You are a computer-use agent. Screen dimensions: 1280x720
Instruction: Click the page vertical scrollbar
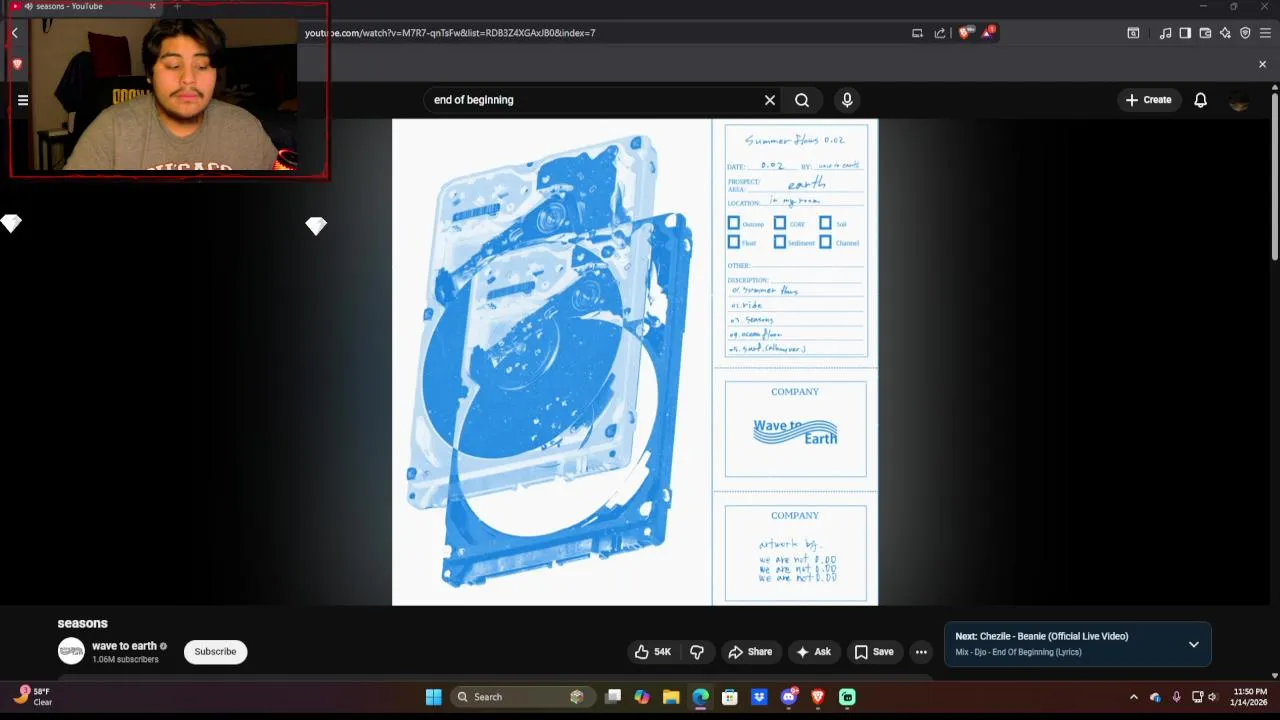click(1274, 175)
